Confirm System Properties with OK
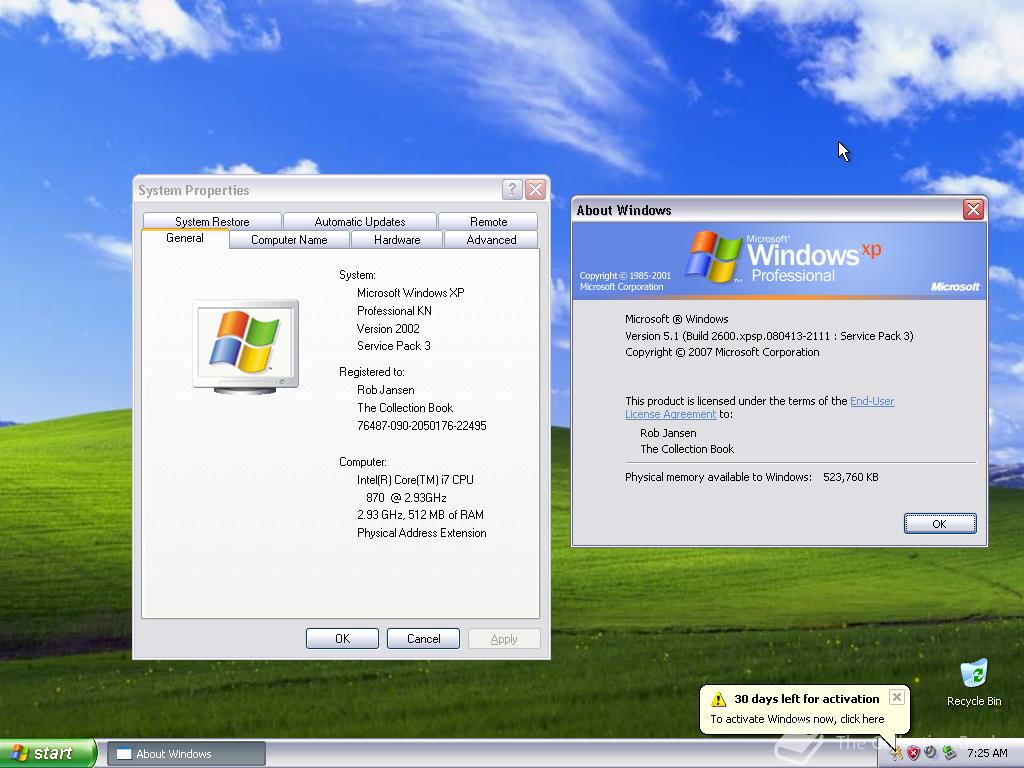 point(342,639)
